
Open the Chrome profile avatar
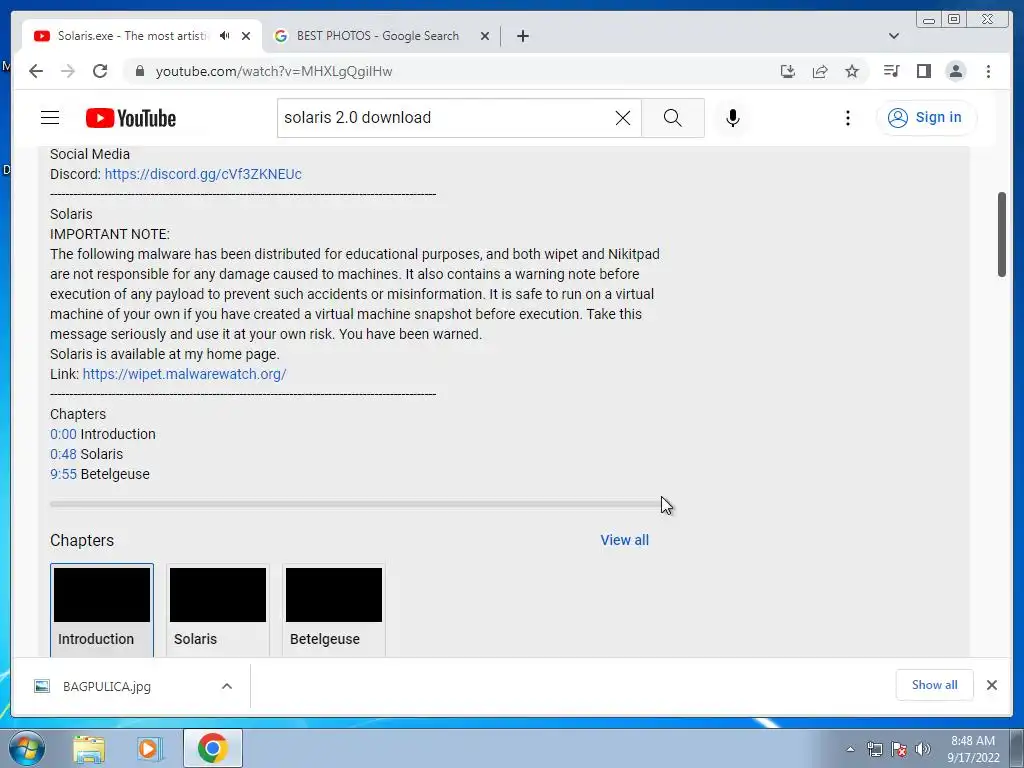pyautogui.click(x=955, y=71)
